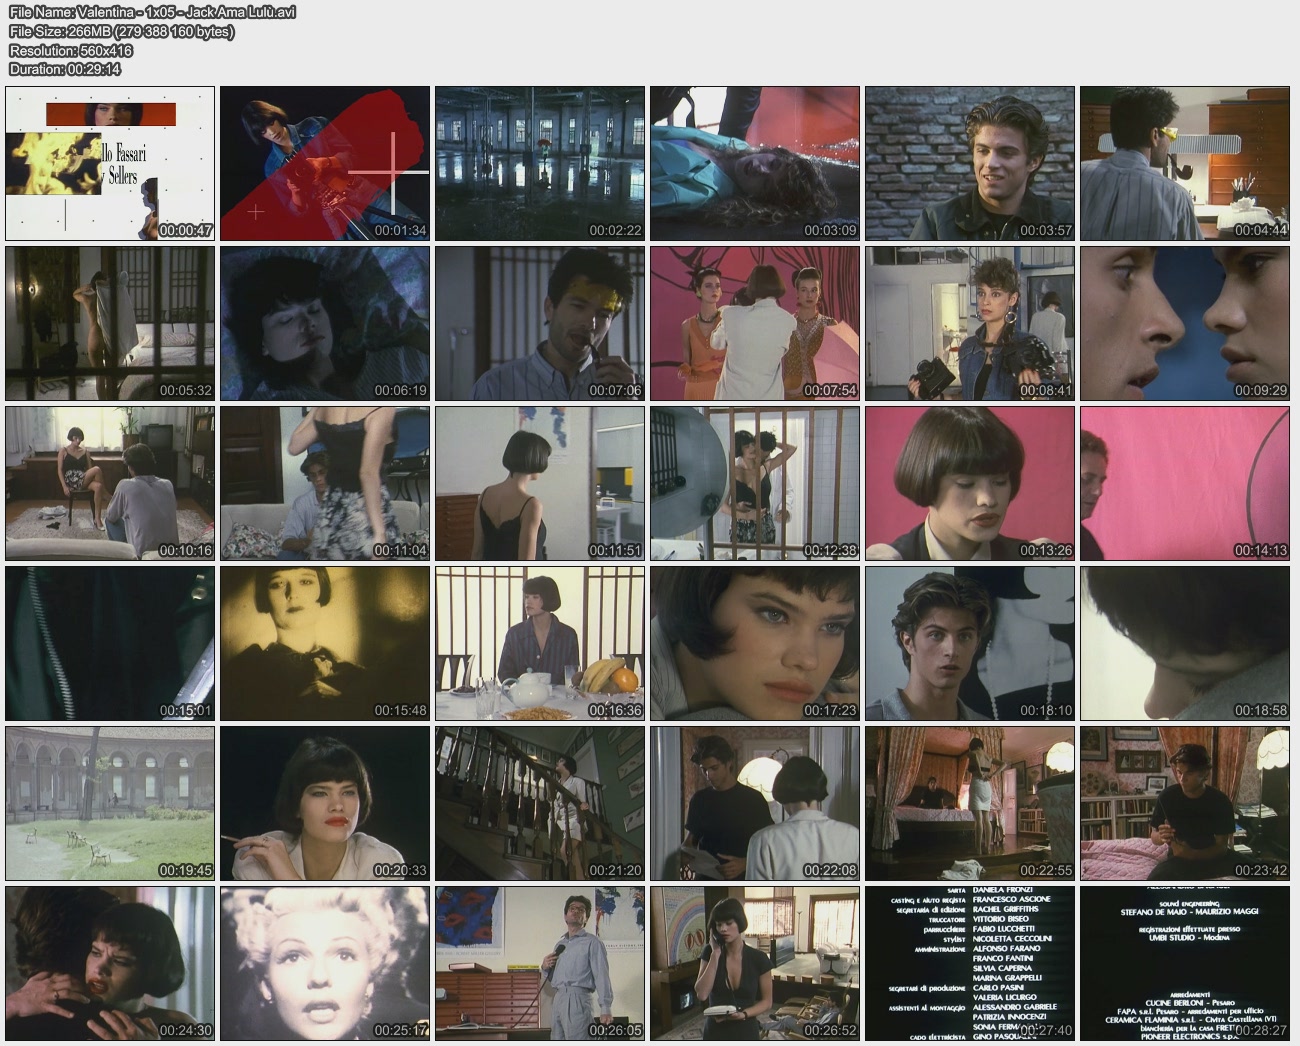Select the red slash frame at 00:01:34
1300x1046 pixels.
point(325,163)
